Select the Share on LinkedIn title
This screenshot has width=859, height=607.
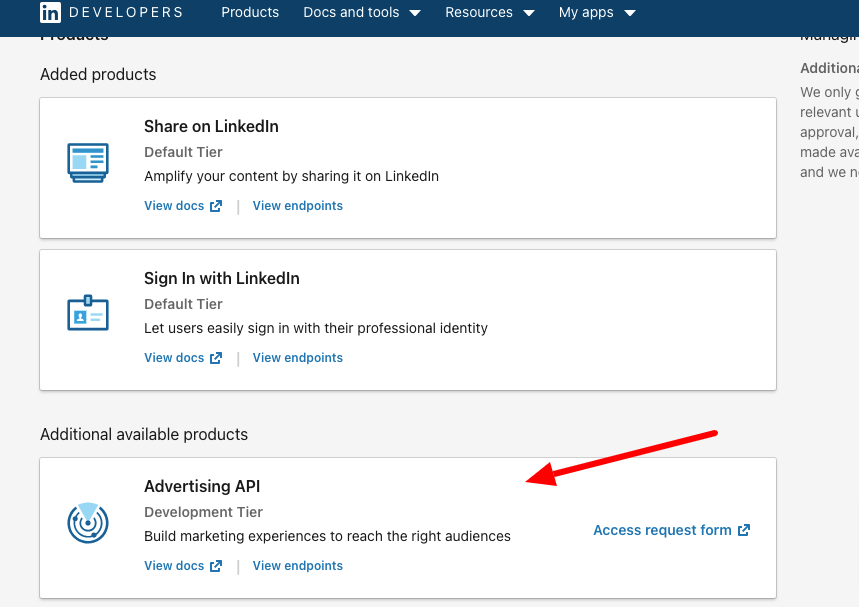point(211,127)
